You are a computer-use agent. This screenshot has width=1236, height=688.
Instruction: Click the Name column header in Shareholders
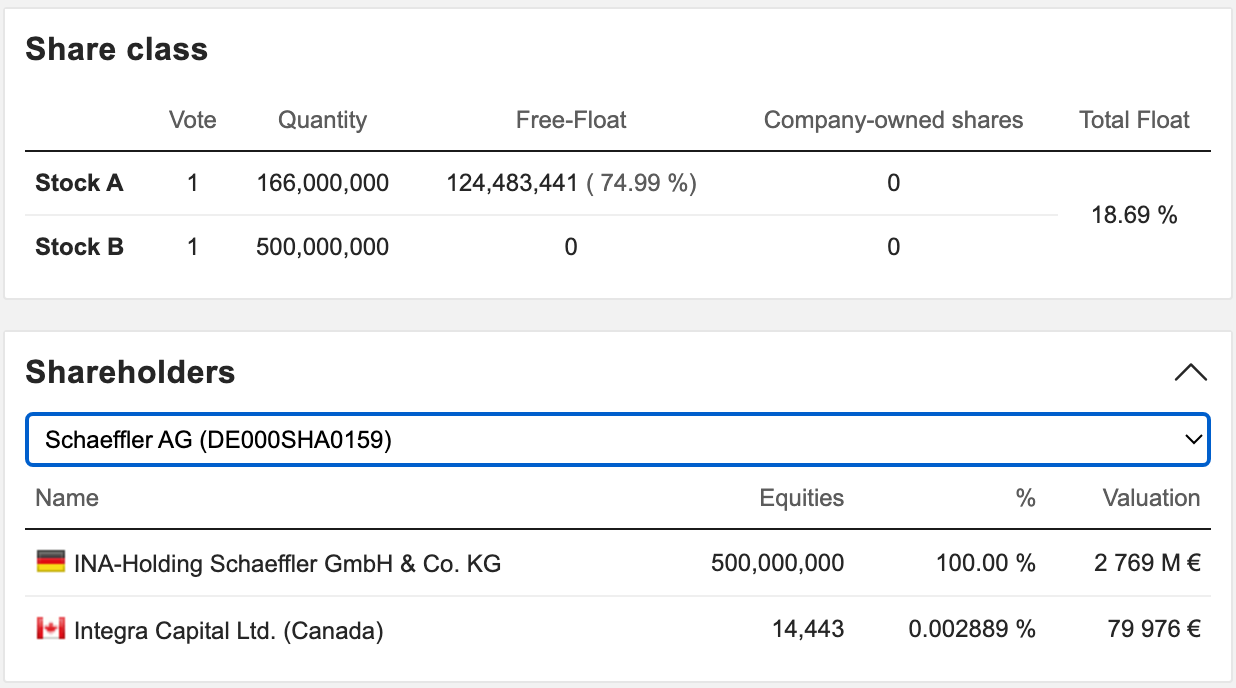pos(67,498)
